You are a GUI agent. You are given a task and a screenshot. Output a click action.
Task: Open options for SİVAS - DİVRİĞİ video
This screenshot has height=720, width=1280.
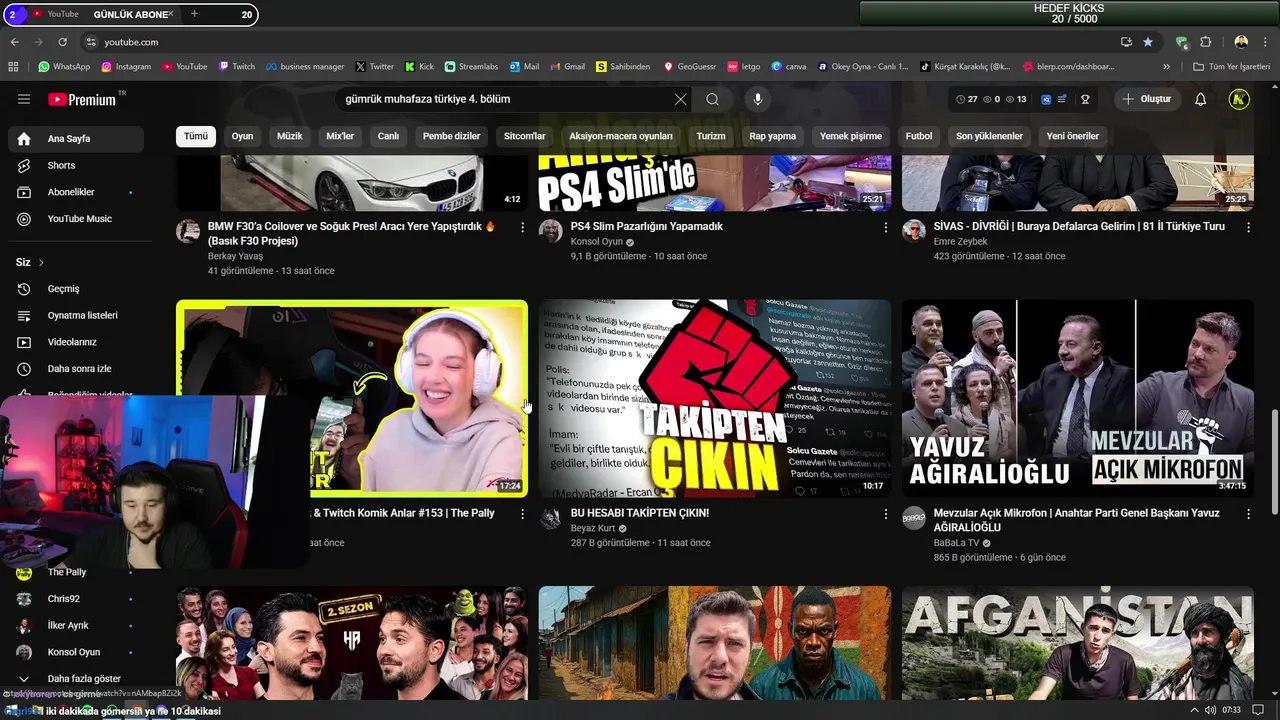click(1248, 227)
